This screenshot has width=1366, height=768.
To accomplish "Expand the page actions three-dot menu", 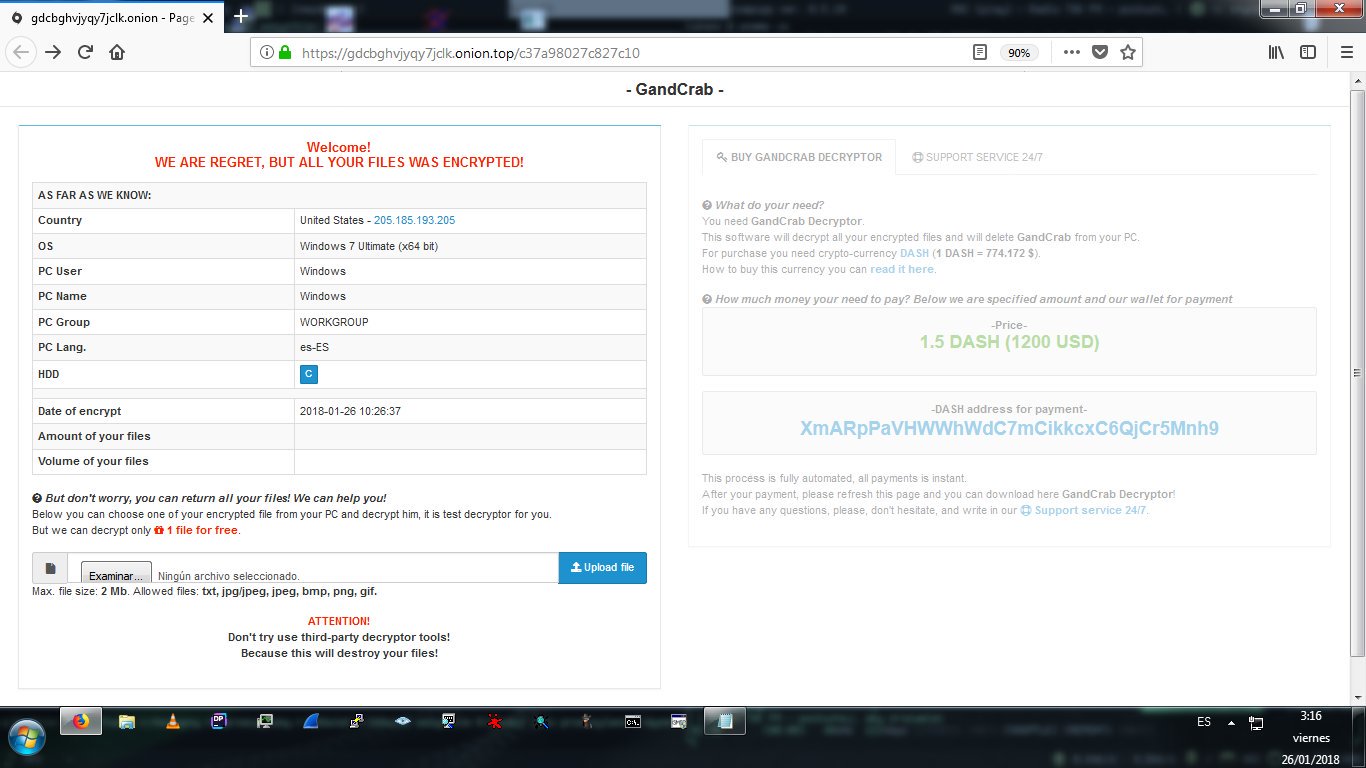I will click(x=1071, y=53).
